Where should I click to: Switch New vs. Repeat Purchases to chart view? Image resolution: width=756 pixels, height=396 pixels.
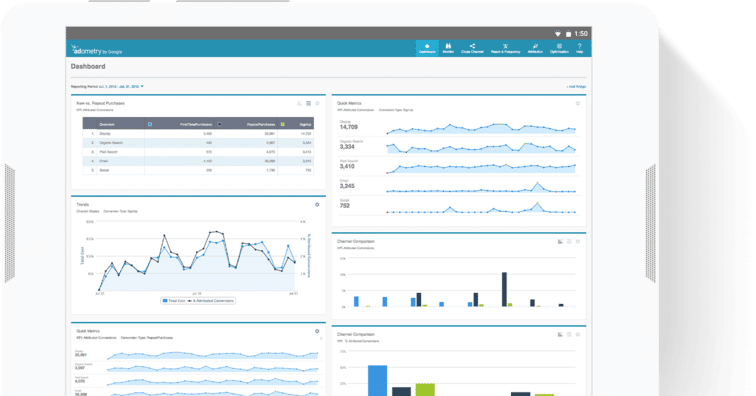[299, 103]
